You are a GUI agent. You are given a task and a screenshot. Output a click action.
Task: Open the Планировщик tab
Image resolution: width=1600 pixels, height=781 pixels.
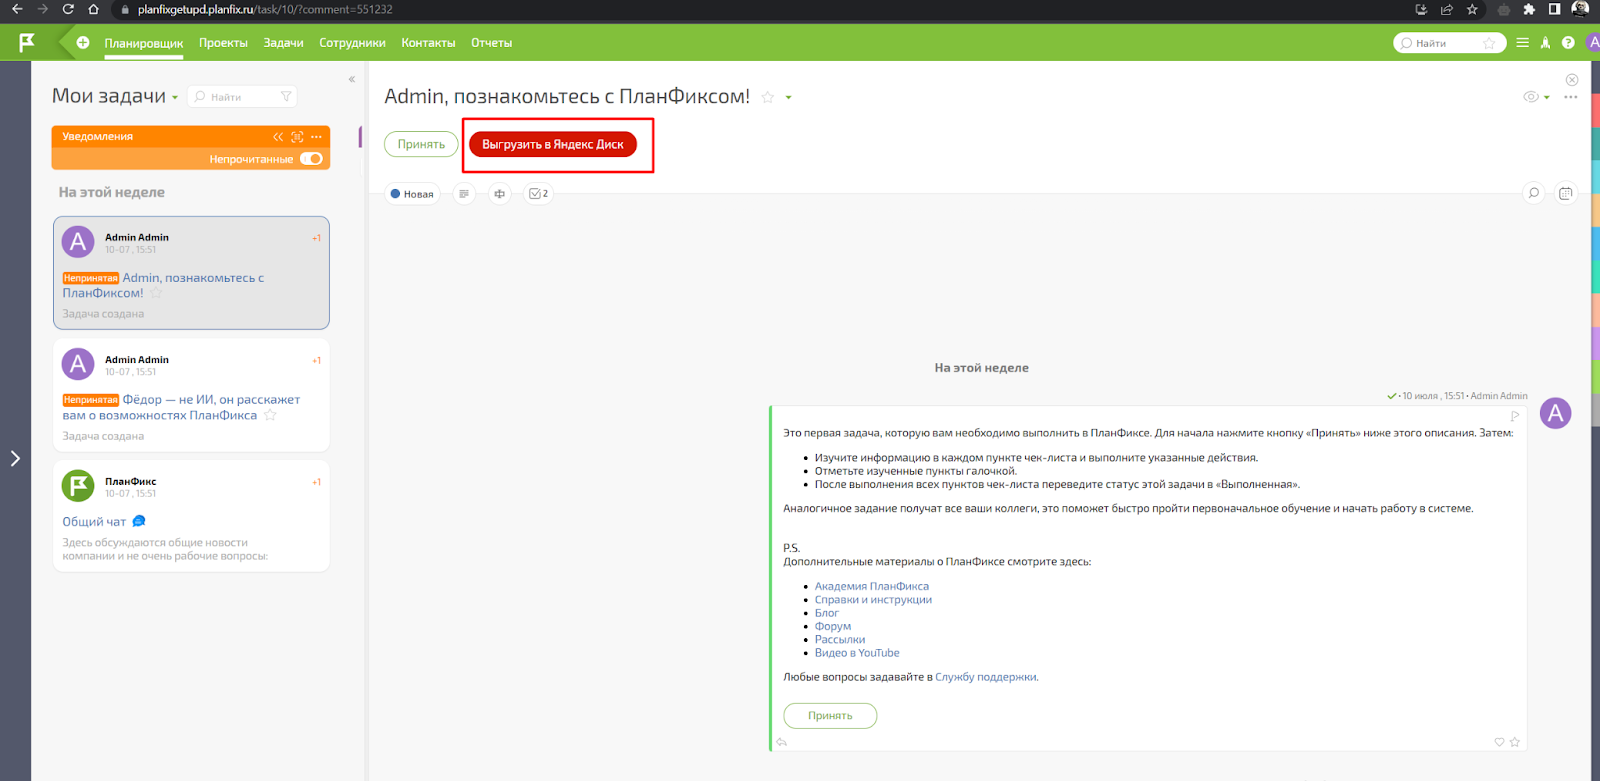144,43
